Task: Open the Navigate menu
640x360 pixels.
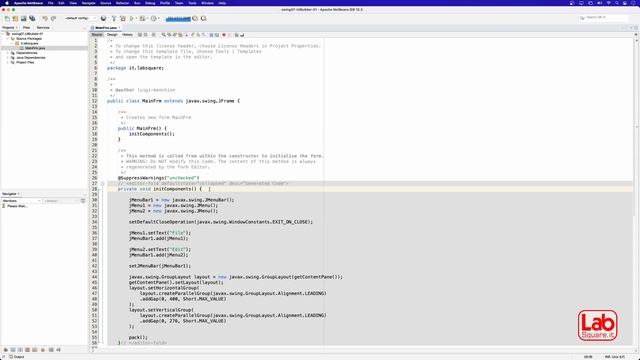Action: [x=89, y=3]
